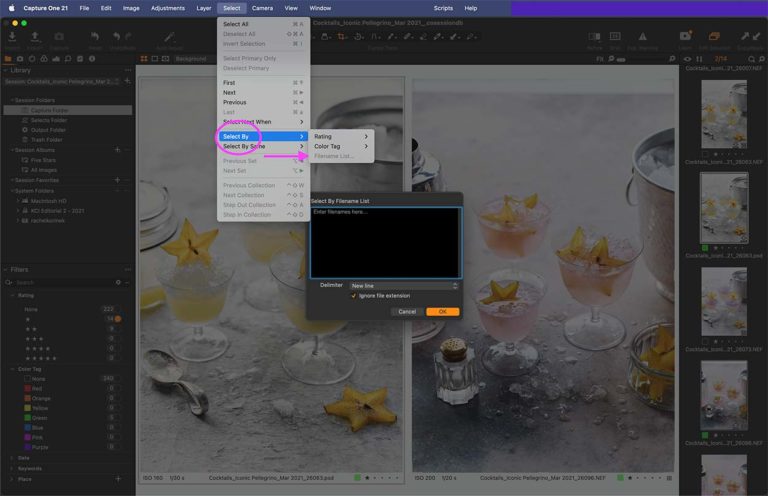Select the Rotate/straighten cursor tool
This screenshot has height=496, width=768.
(358, 37)
